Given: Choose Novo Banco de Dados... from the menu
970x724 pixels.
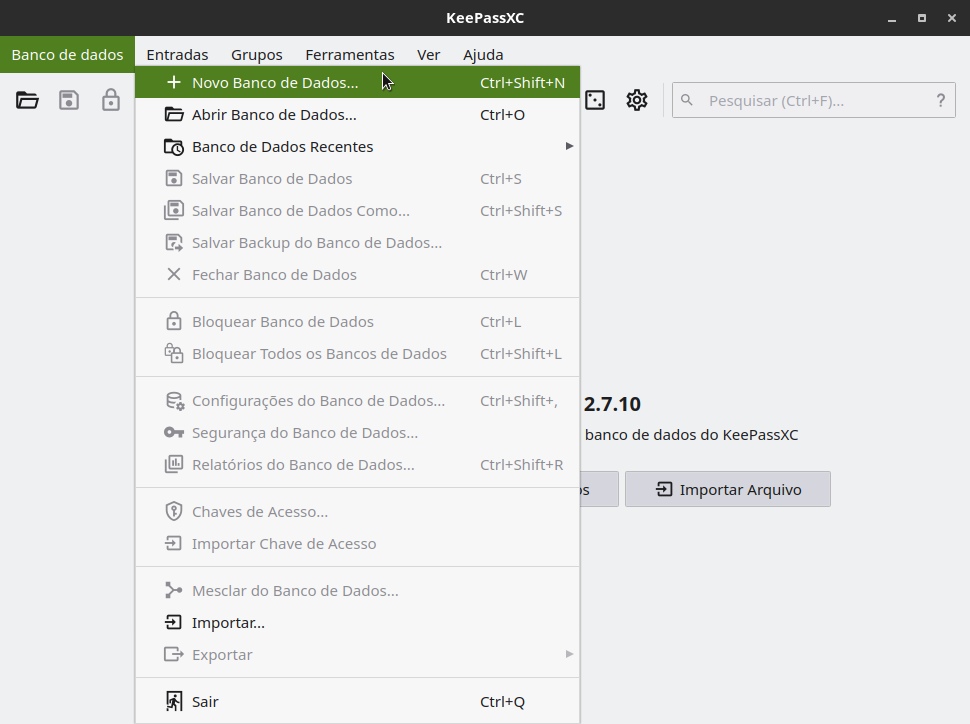Looking at the screenshot, I should pyautogui.click(x=358, y=82).
